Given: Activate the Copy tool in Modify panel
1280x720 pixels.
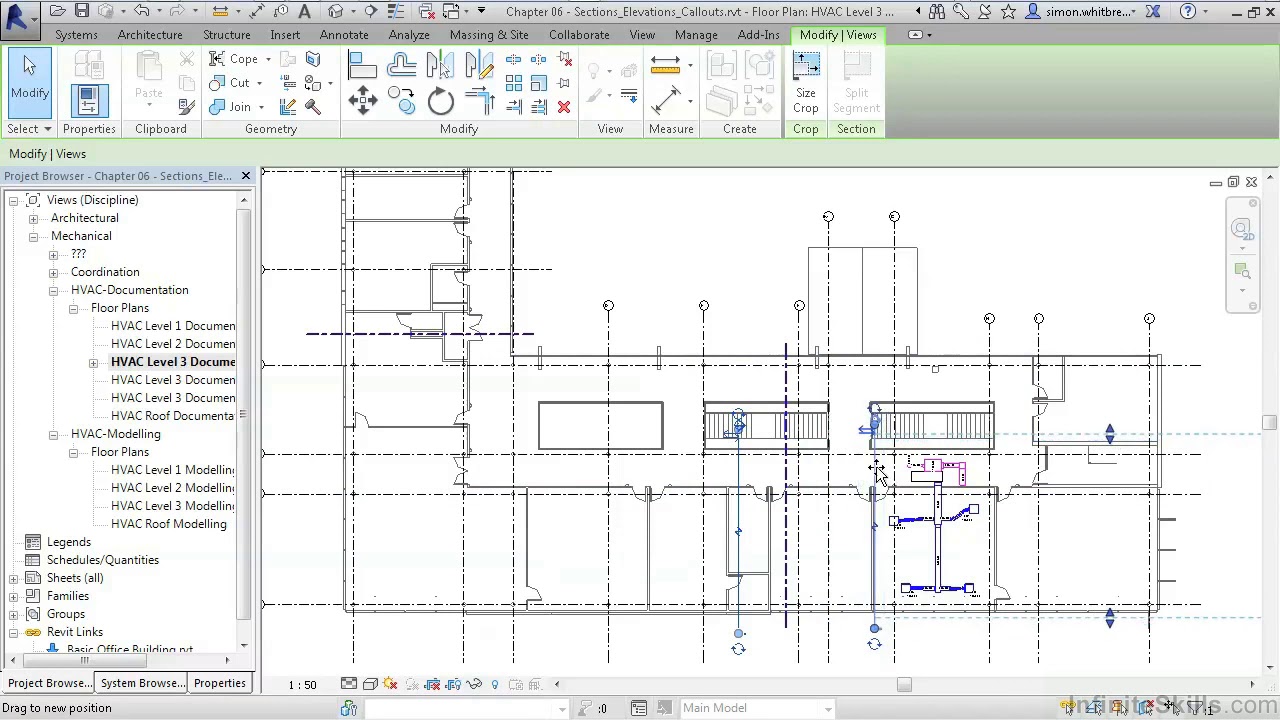Looking at the screenshot, I should pos(401,101).
